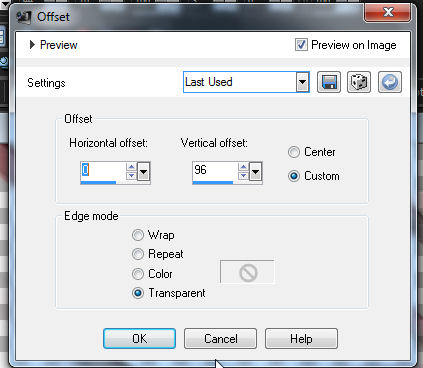Select the Custom radio button
This screenshot has height=368, width=423.
click(294, 176)
